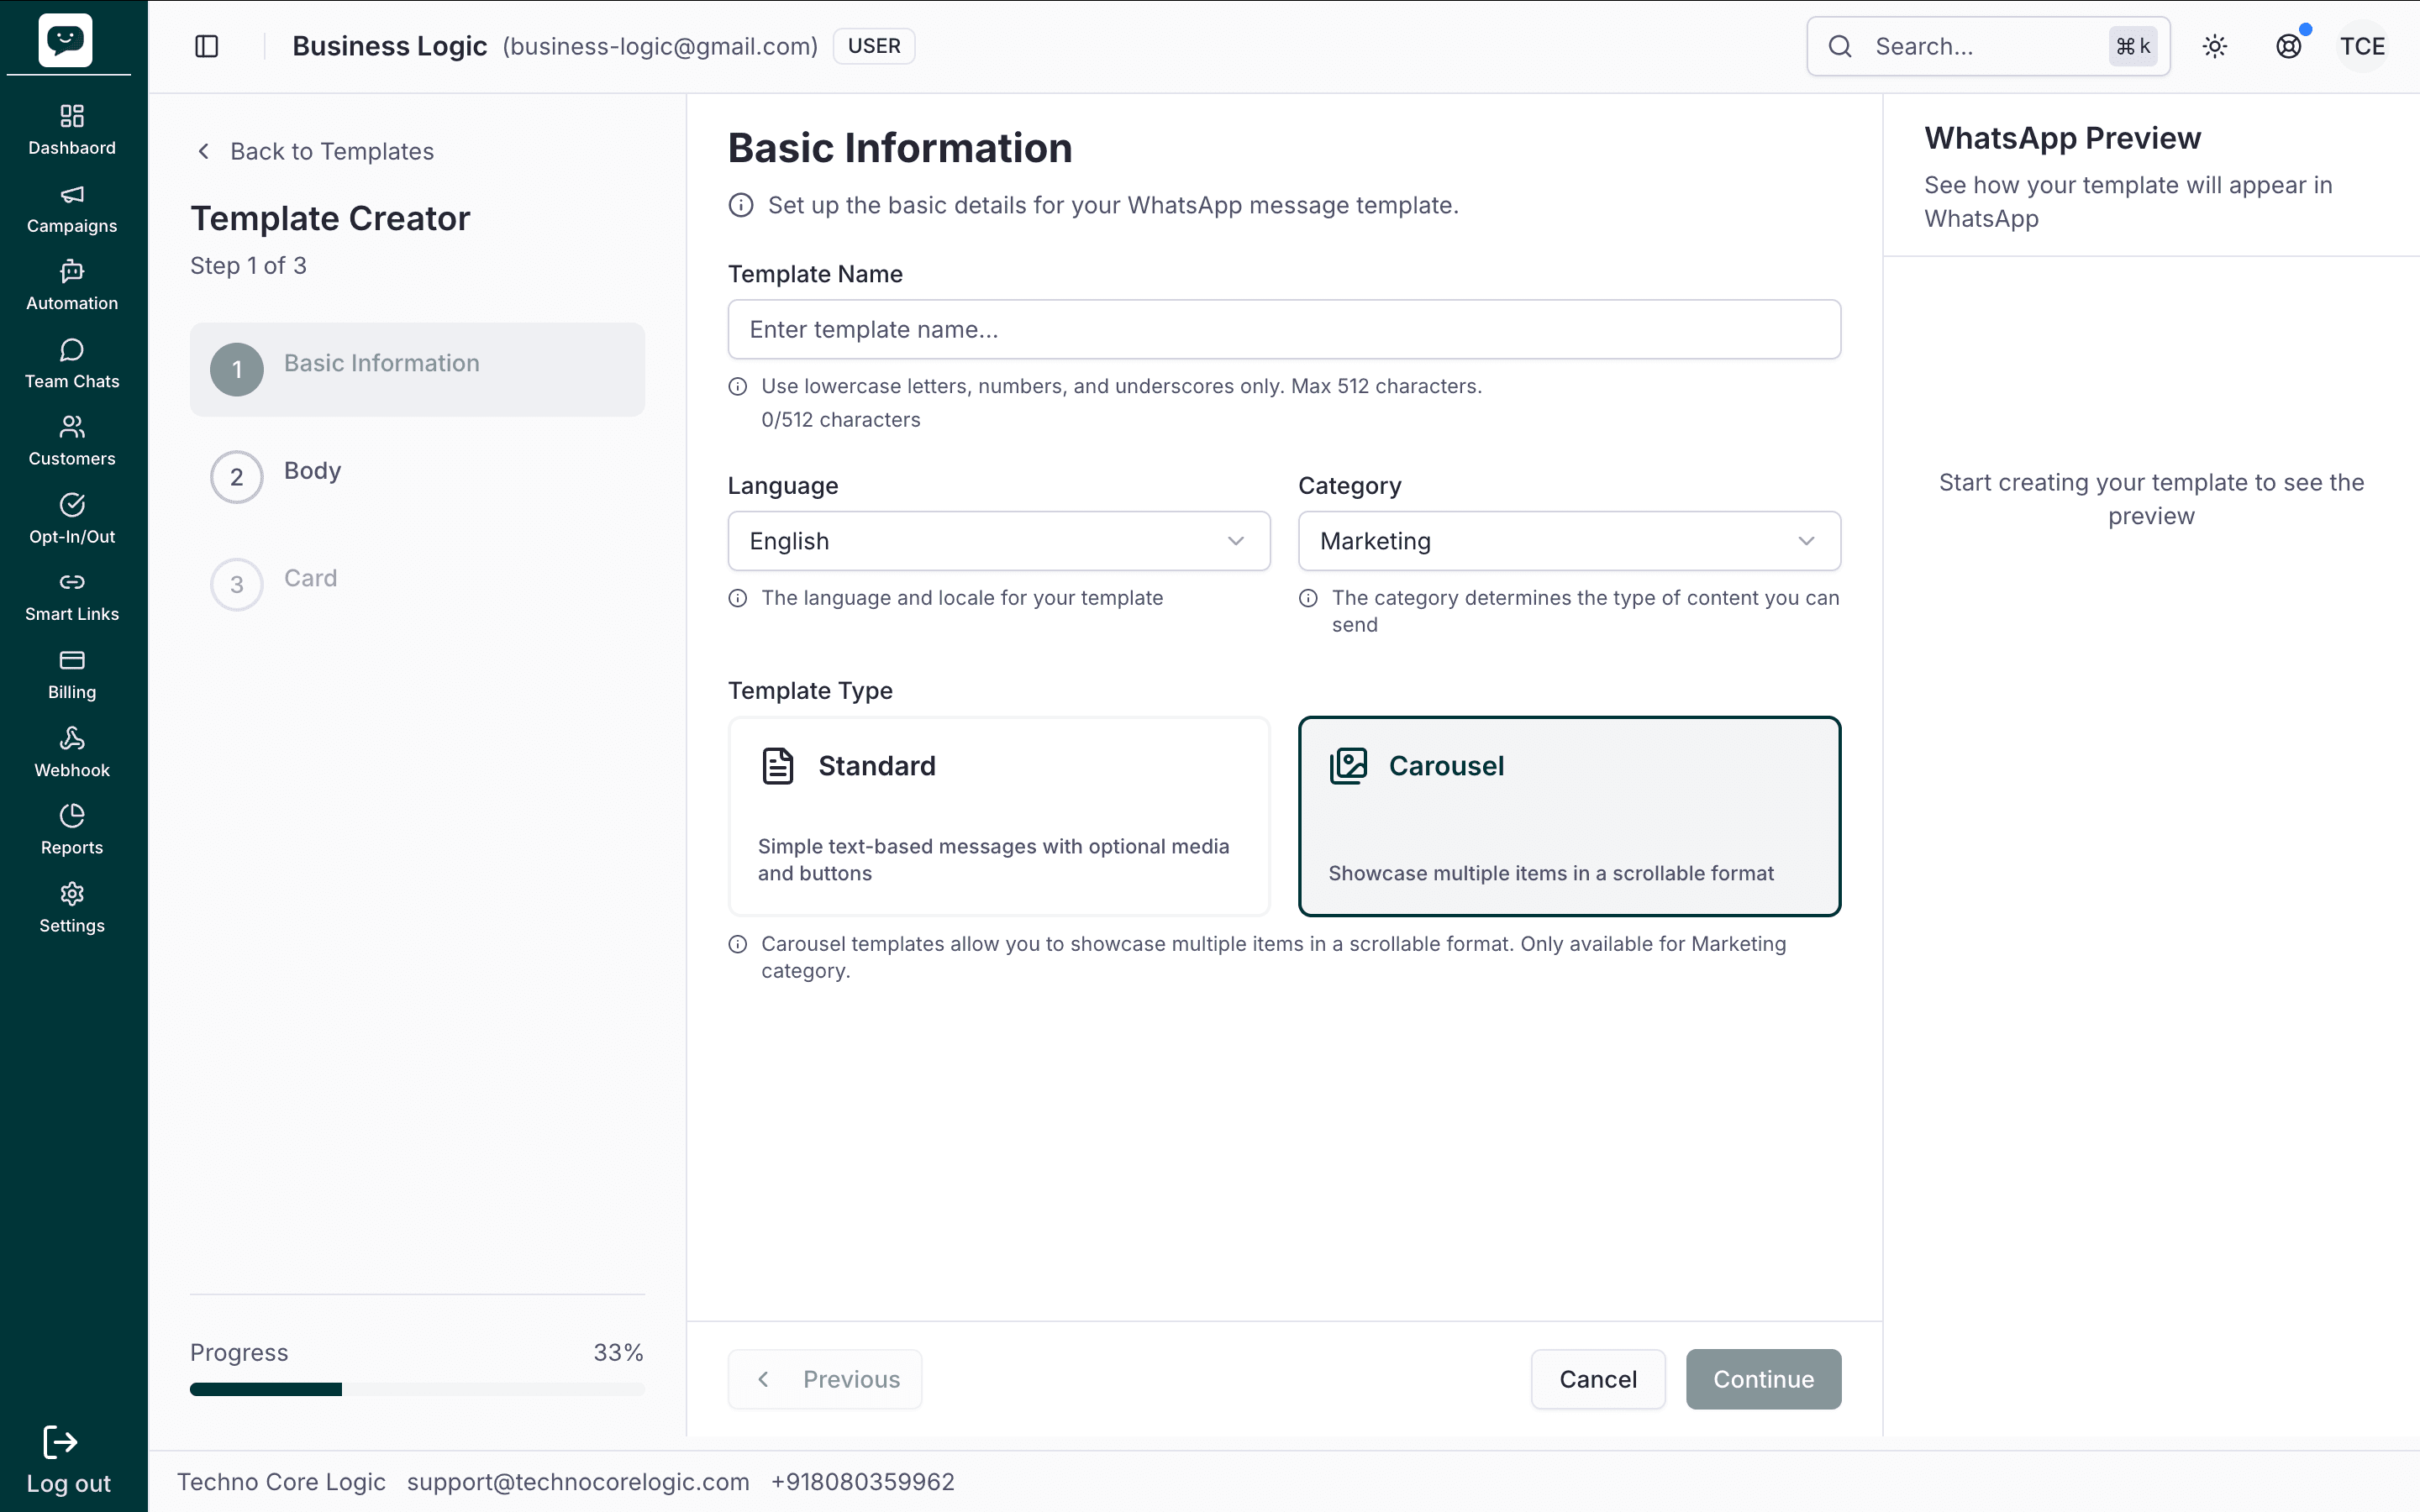2420x1512 pixels.
Task: Open the Automation bot icon
Action: pyautogui.click(x=72, y=271)
